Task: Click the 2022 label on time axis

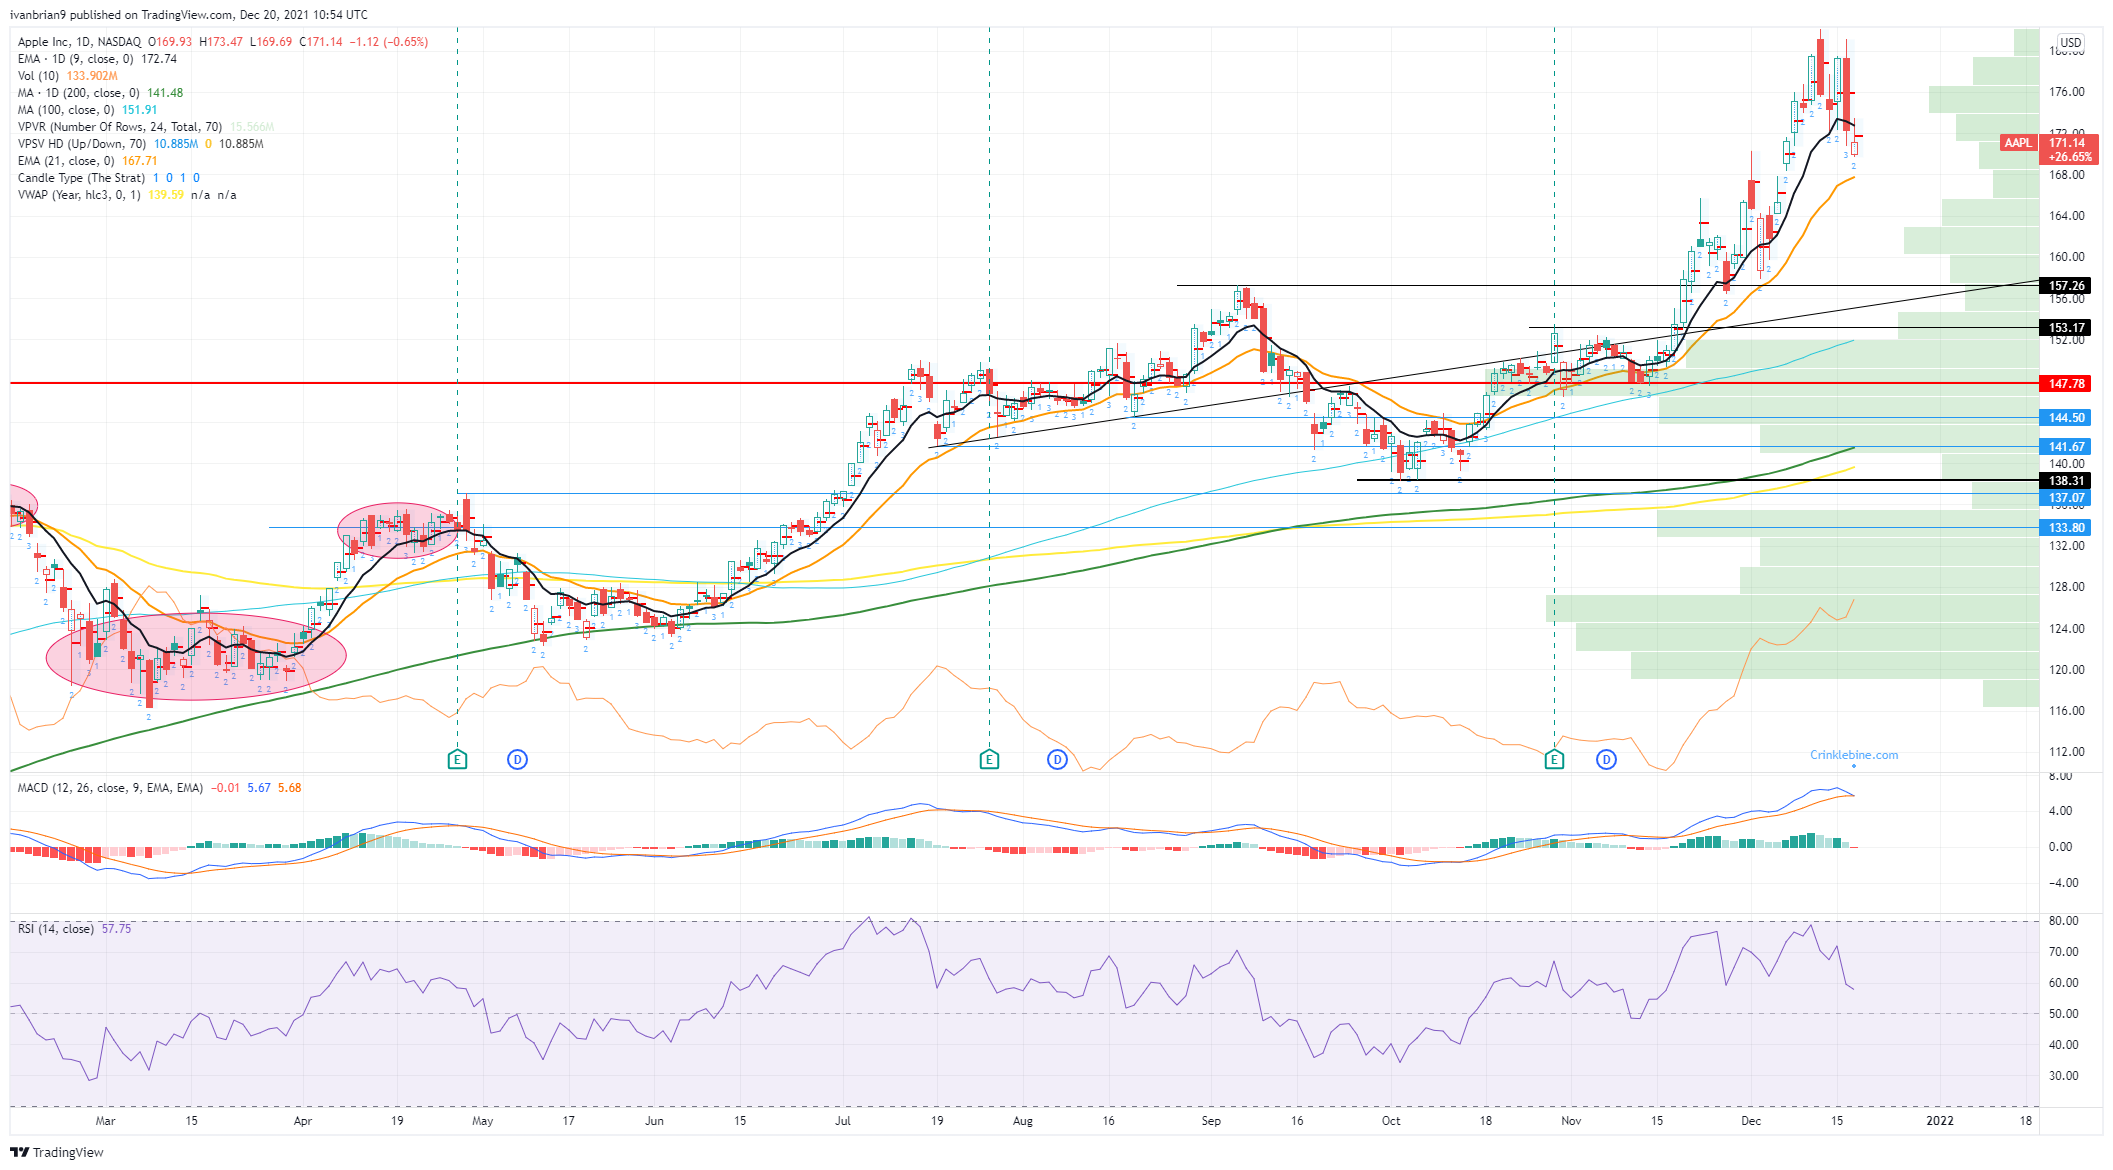Action: pos(1940,1121)
